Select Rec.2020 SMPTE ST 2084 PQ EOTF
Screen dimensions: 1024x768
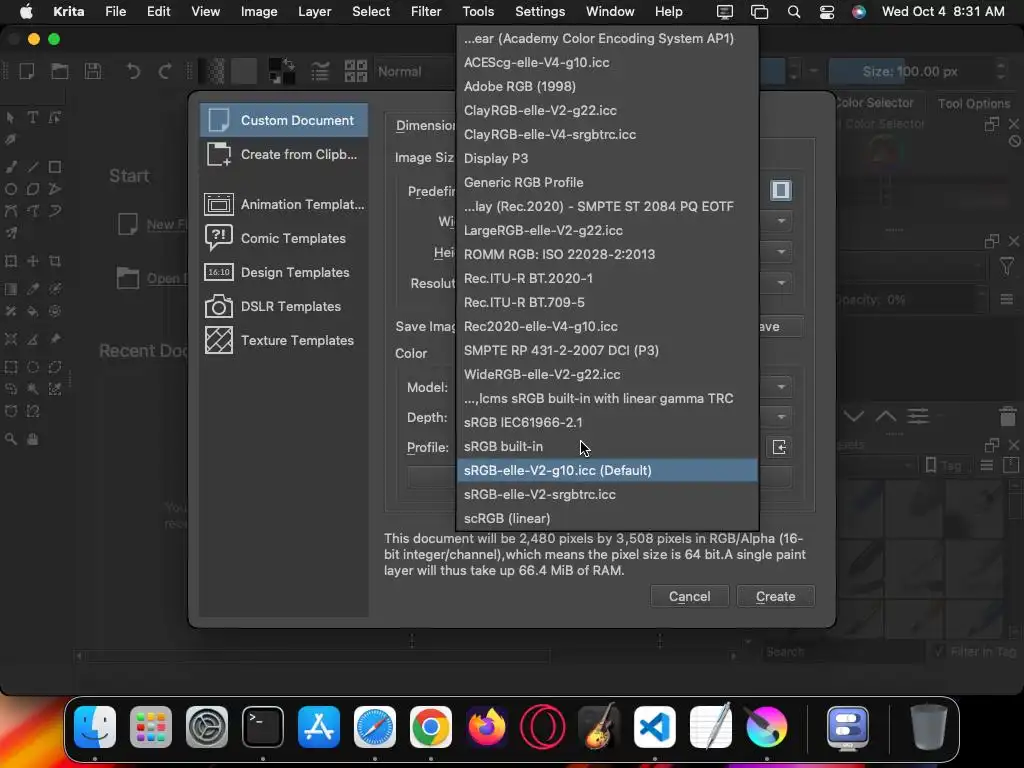[x=607, y=206]
